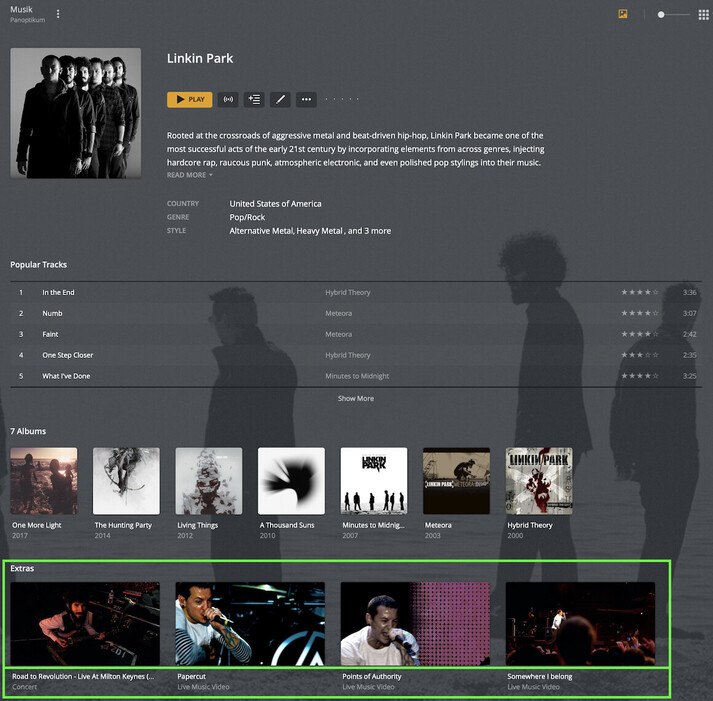Rate What I've Done with the stars
The width and height of the screenshot is (713, 701).
pyautogui.click(x=640, y=376)
